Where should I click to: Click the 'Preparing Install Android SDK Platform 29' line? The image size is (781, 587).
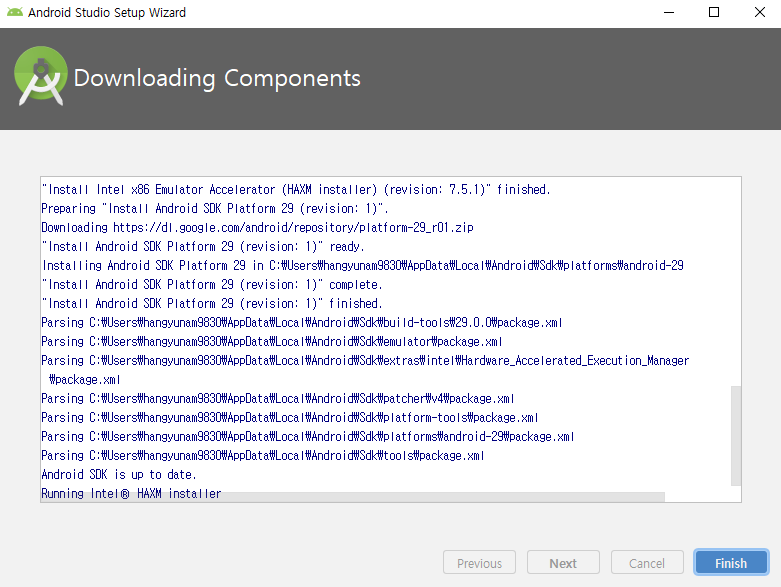pos(215,209)
